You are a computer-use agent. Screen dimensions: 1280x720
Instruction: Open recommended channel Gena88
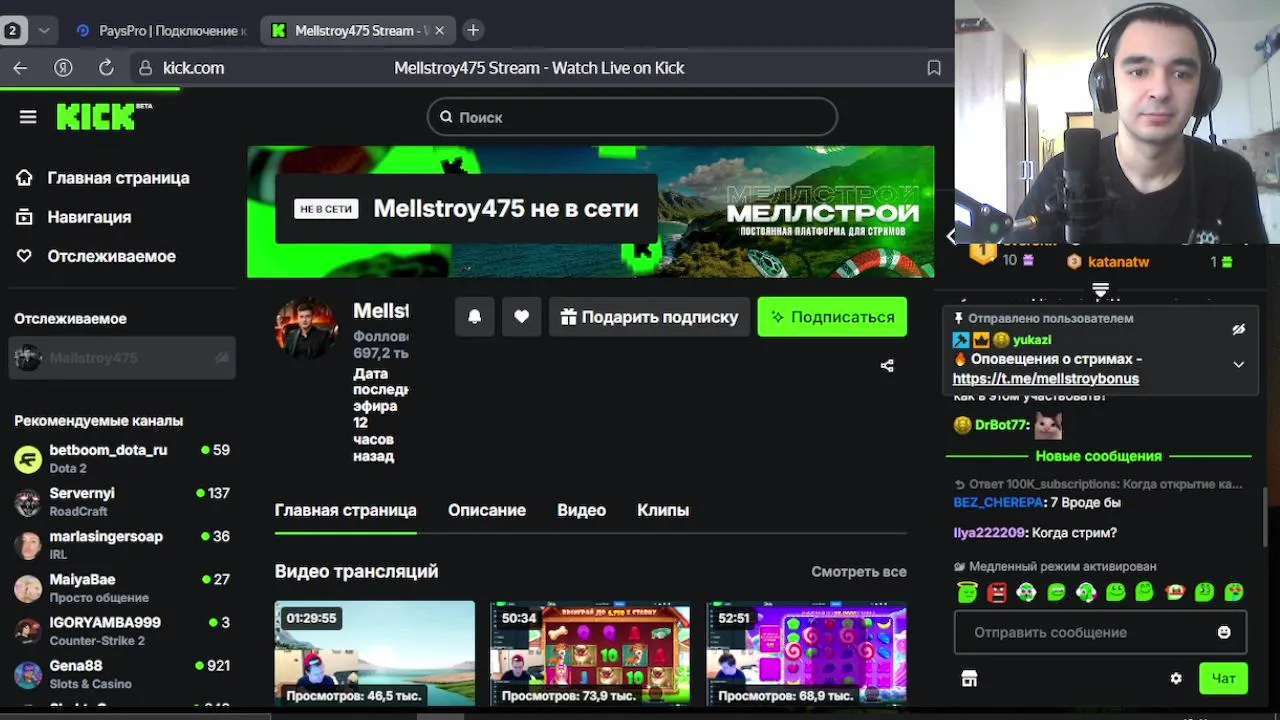122,673
